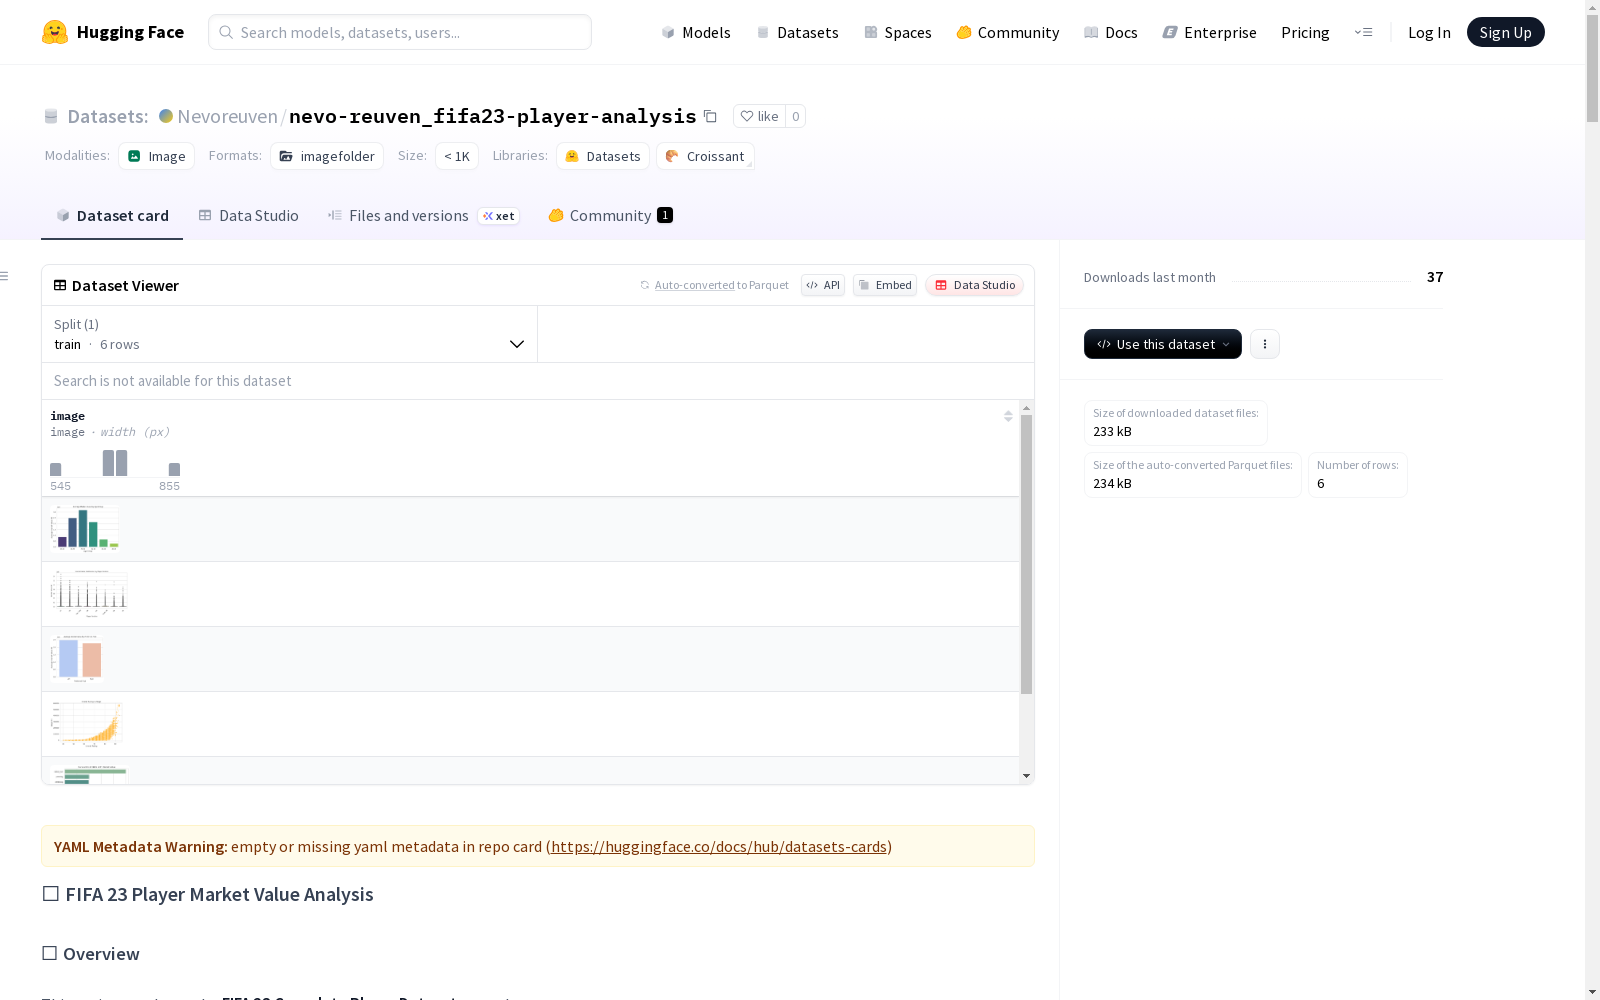Click the Datasets breadcrumb icon

[x=51, y=116]
